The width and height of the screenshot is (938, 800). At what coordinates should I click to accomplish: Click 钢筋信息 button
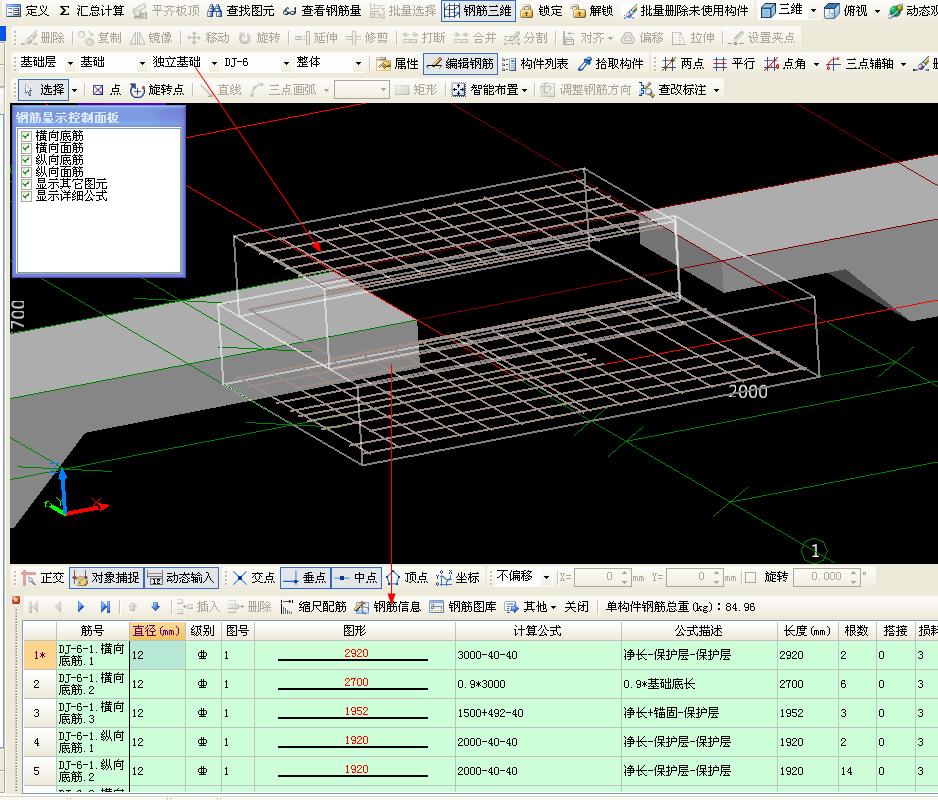point(388,607)
